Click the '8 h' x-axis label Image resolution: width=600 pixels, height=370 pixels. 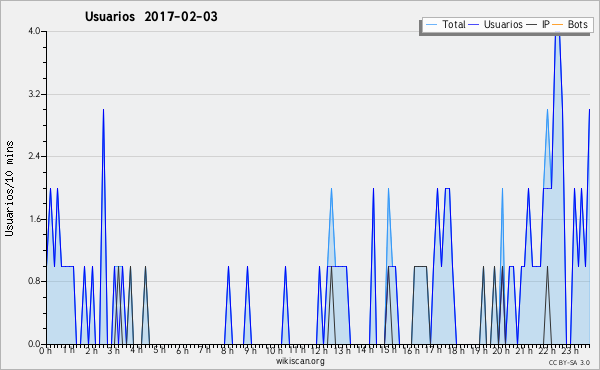(227, 350)
